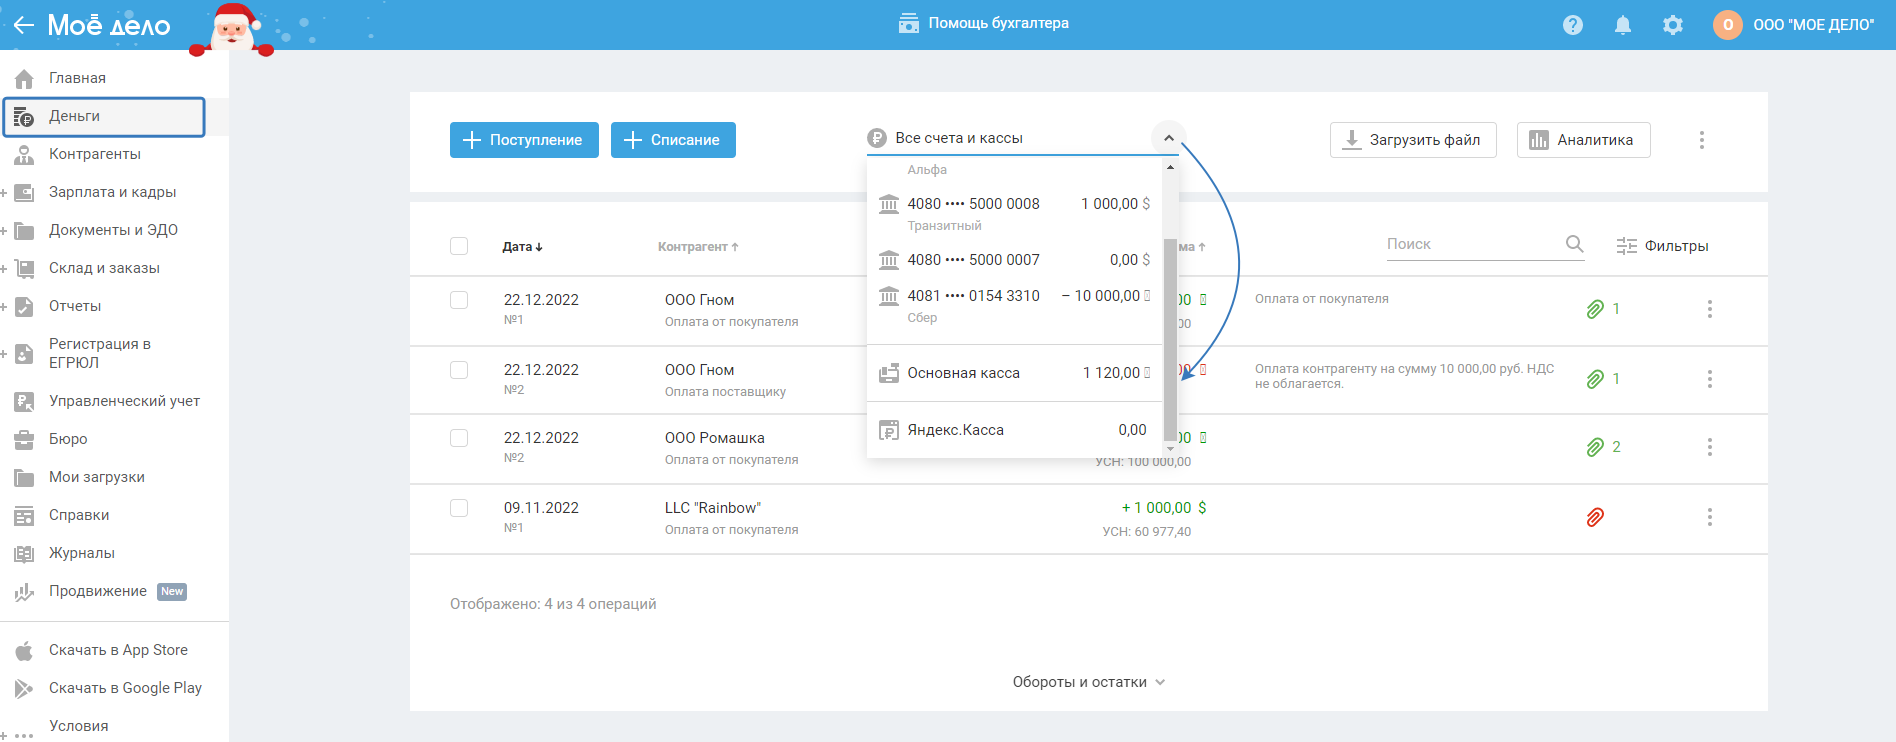Image resolution: width=1896 pixels, height=742 pixels.
Task: Open Условия link in sidebar
Action: (79, 726)
